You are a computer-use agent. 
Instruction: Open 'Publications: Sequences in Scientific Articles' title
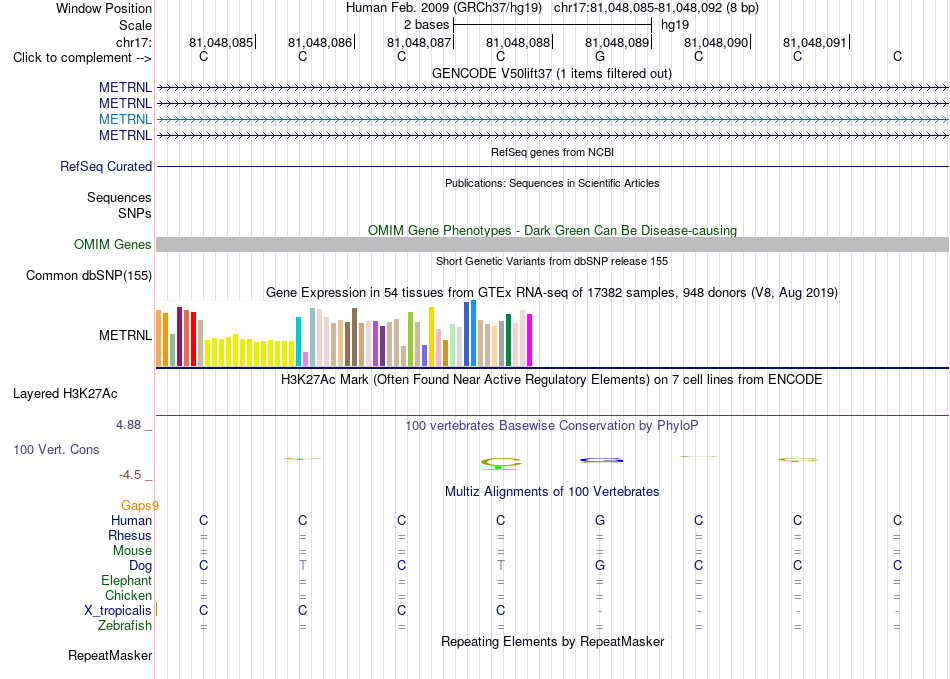(x=552, y=183)
